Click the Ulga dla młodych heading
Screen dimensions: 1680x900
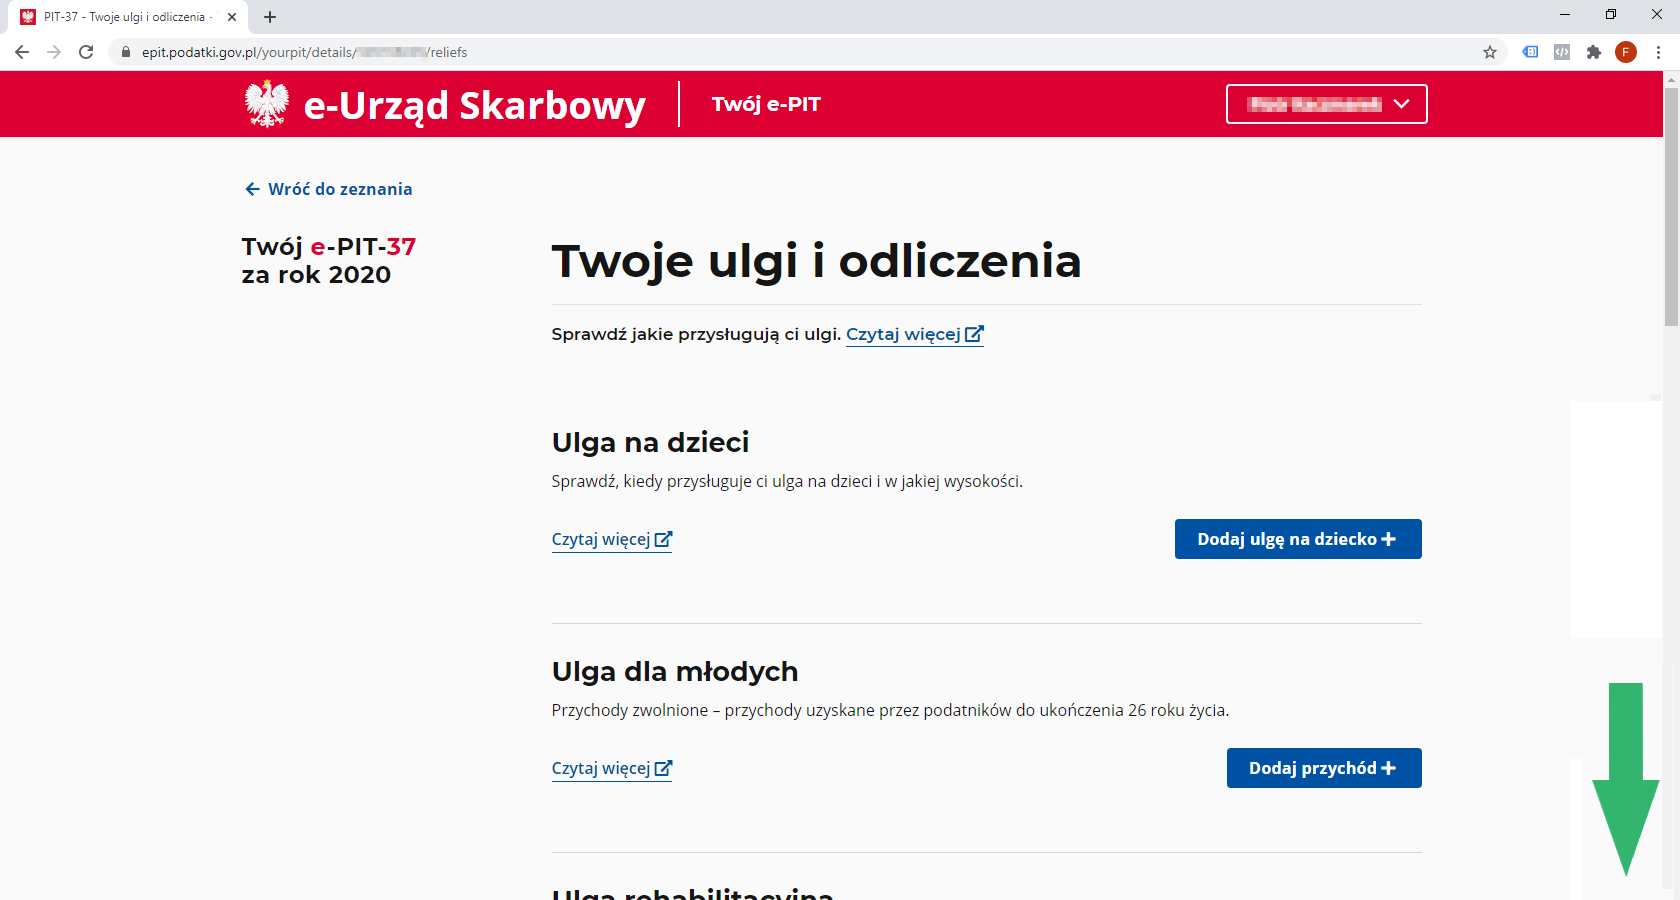tap(675, 671)
